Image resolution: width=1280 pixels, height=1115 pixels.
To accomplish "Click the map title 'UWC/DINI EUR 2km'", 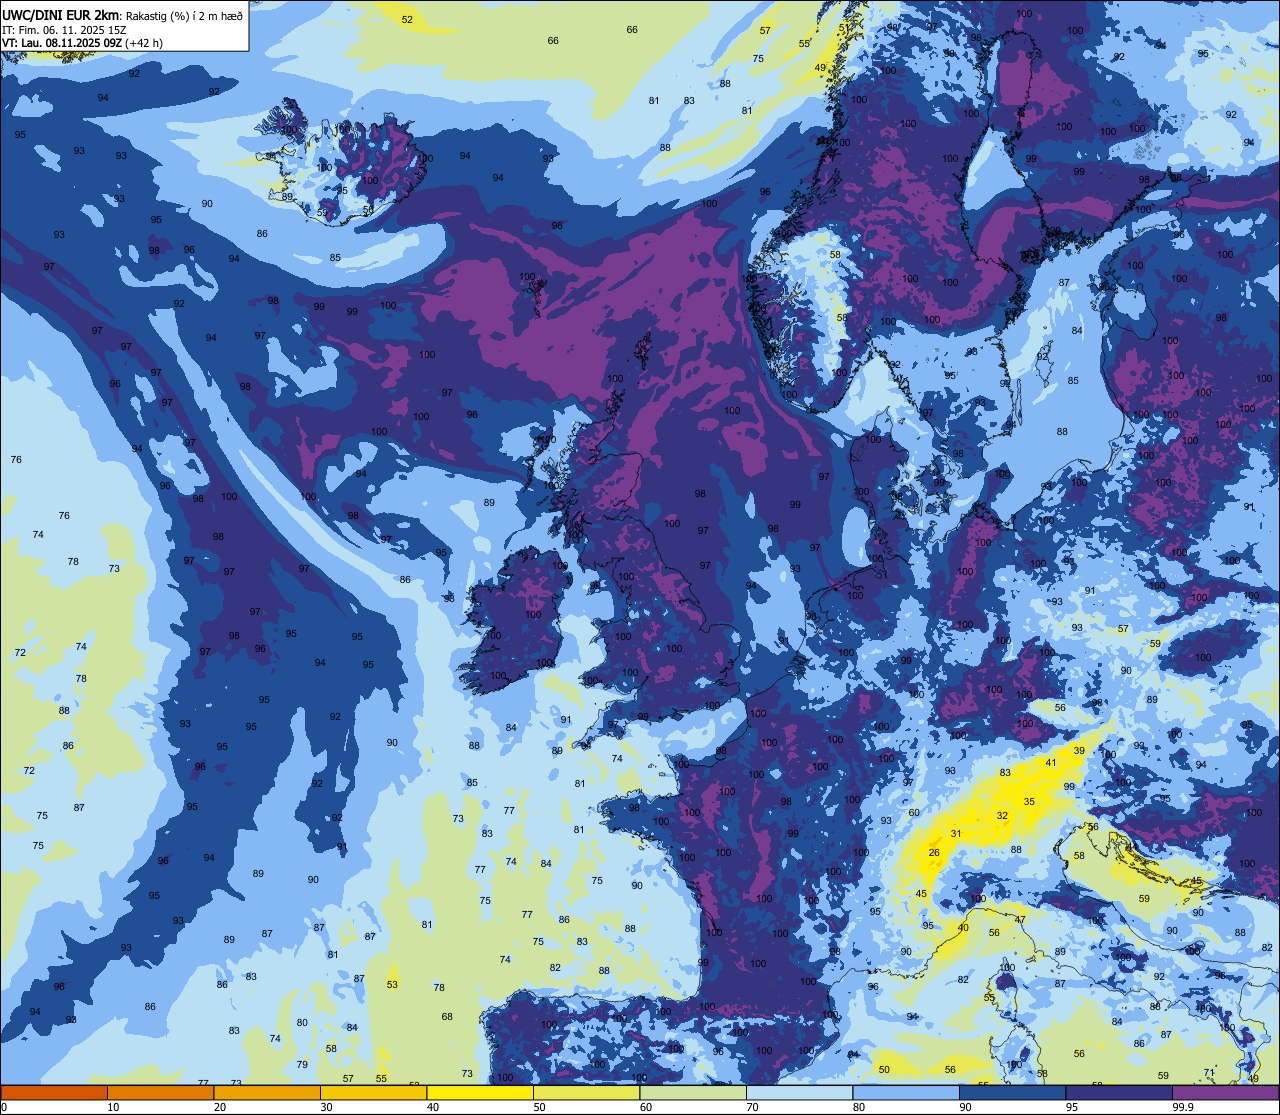I will point(61,15).
